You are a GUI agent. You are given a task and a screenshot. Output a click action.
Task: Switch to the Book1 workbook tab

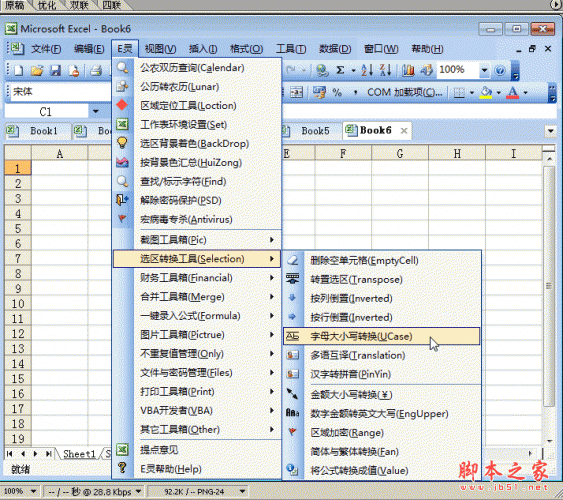coord(38,131)
